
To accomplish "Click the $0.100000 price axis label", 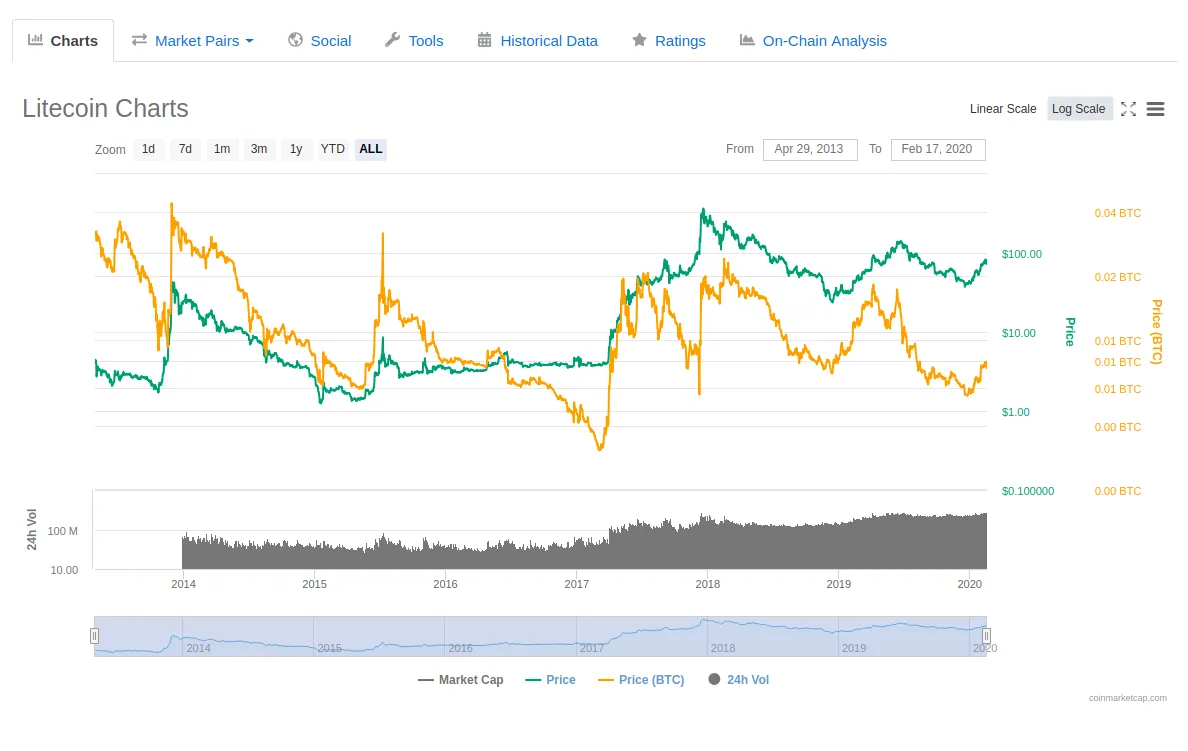I will [1027, 491].
